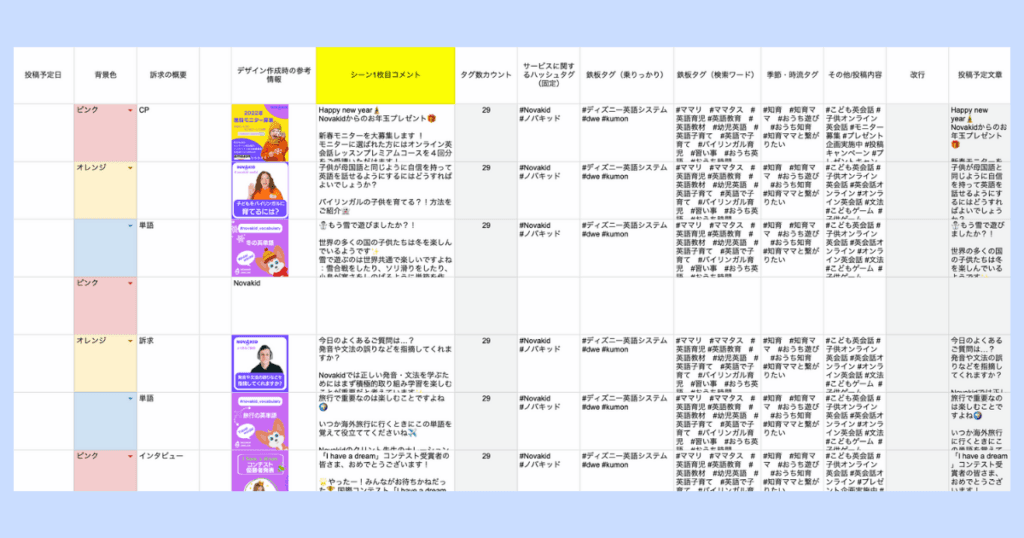1024x538 pixels.
Task: Select the I have a dream contest thumbnail
Action: tap(260, 471)
